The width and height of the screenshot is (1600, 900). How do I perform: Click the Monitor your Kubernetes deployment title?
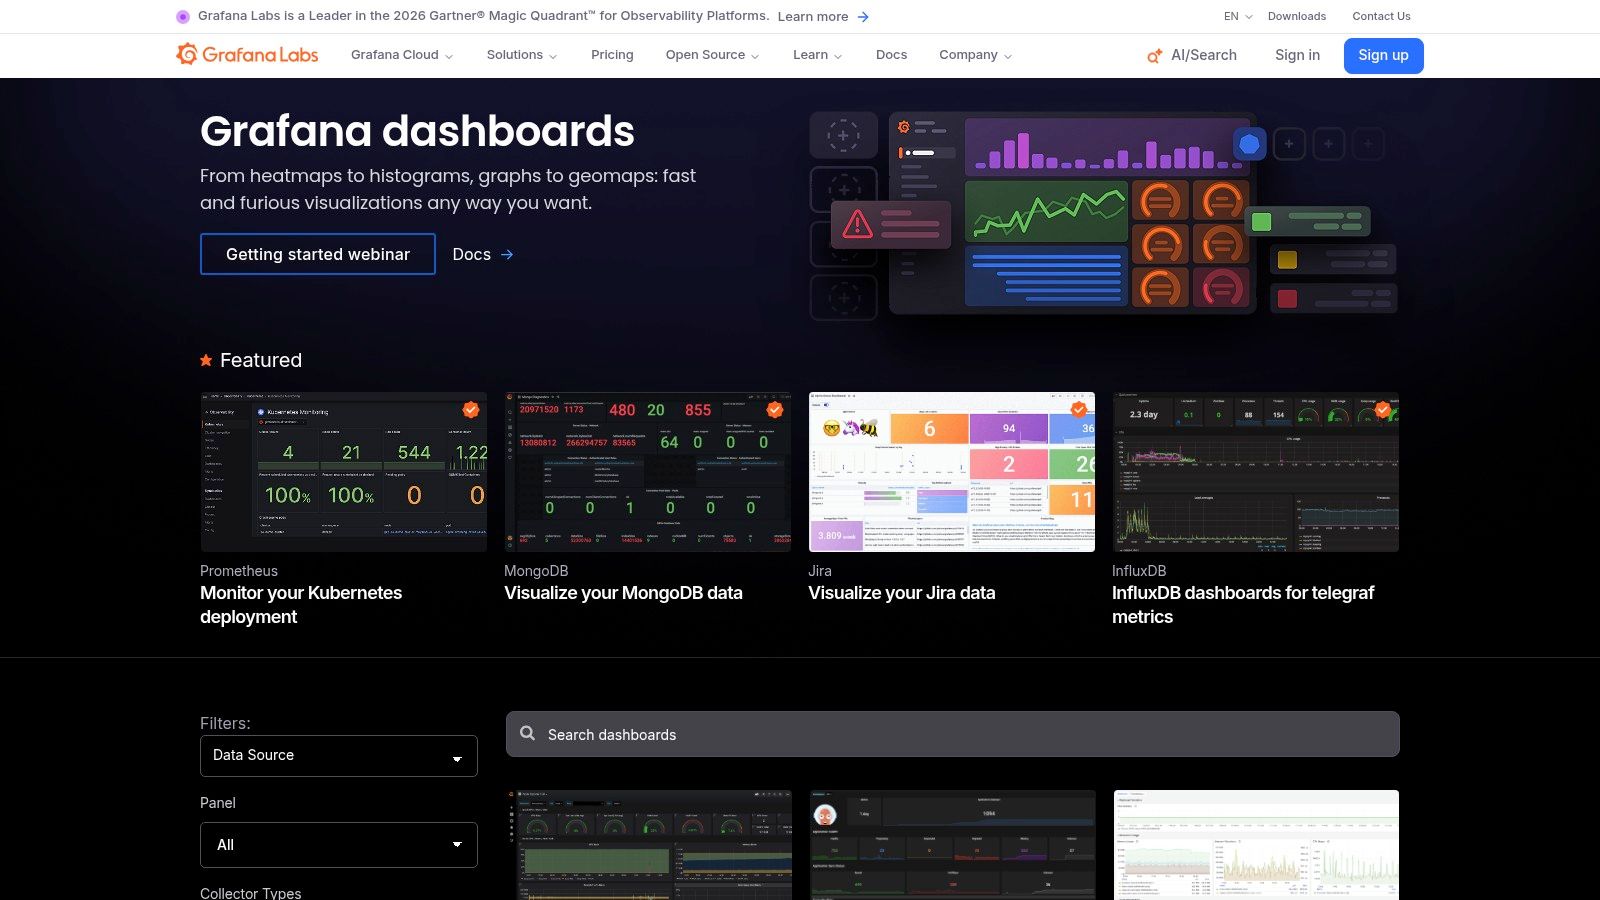(x=301, y=605)
